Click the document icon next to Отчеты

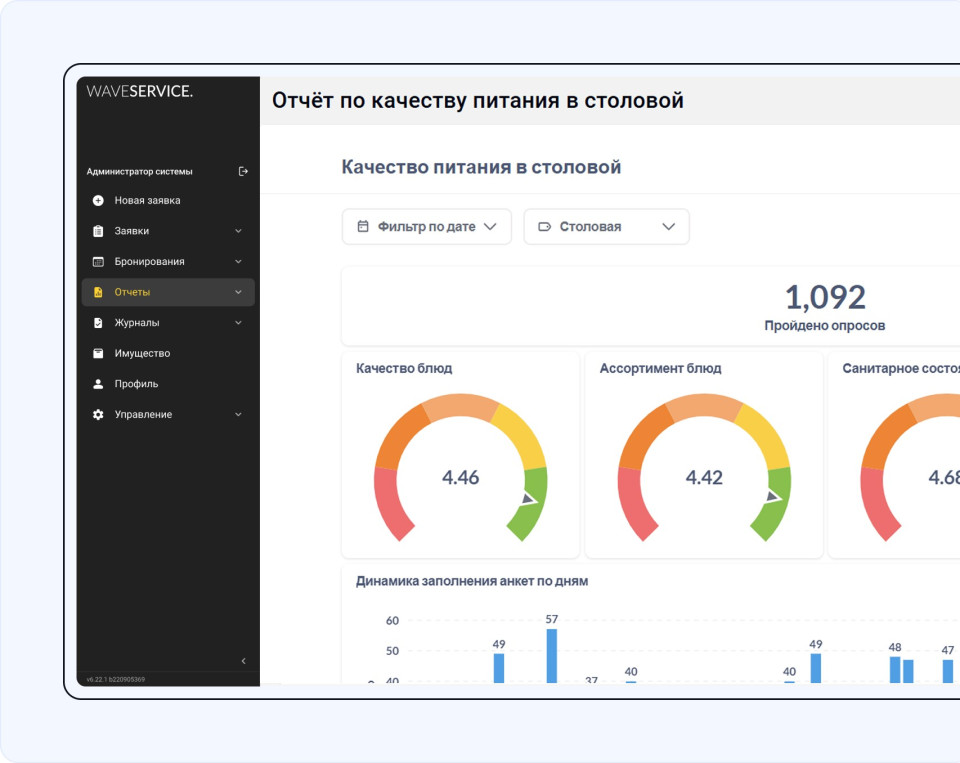tap(98, 292)
